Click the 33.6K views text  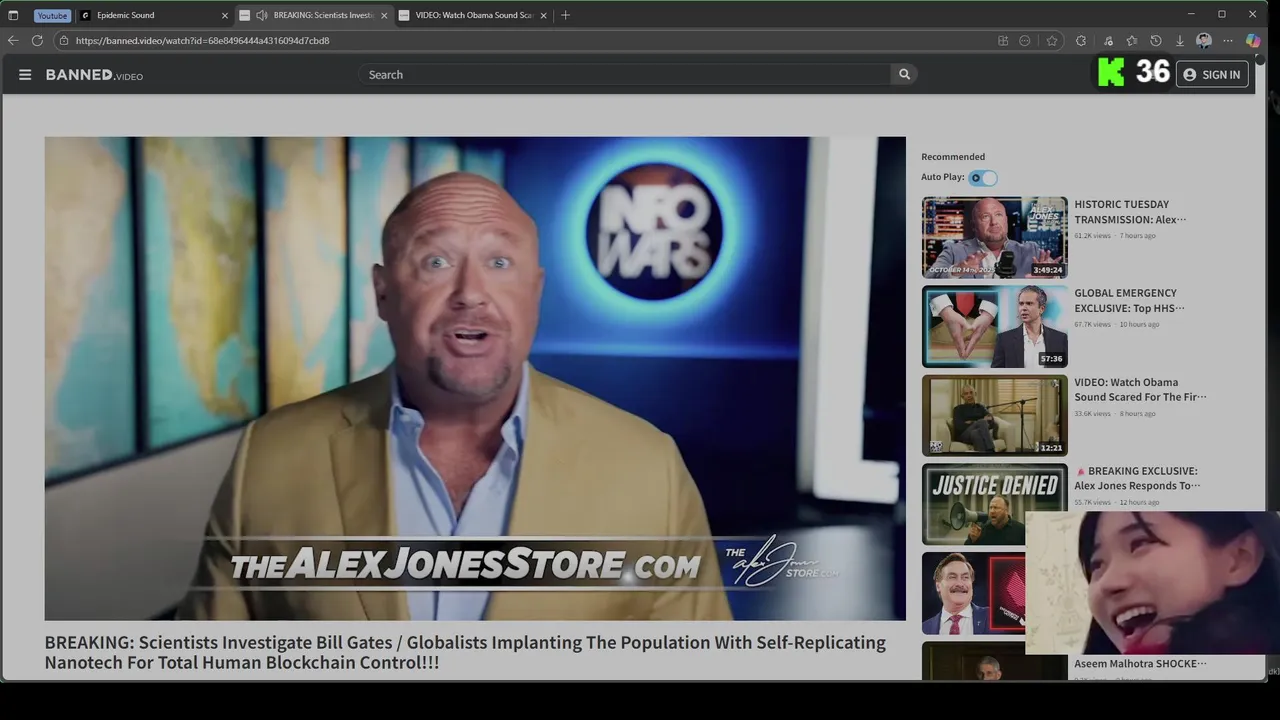tap(1092, 414)
